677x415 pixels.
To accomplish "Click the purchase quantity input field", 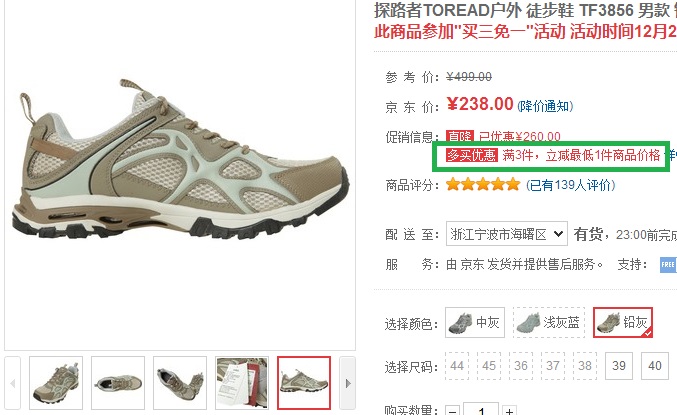I will [481, 409].
